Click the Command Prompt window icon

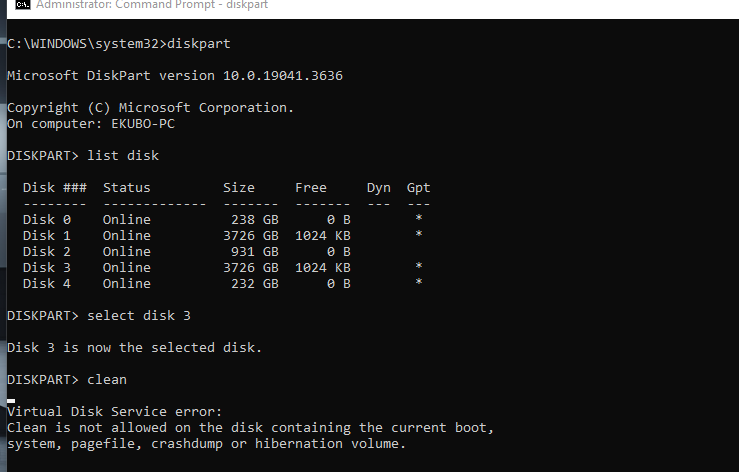[x=22, y=4]
